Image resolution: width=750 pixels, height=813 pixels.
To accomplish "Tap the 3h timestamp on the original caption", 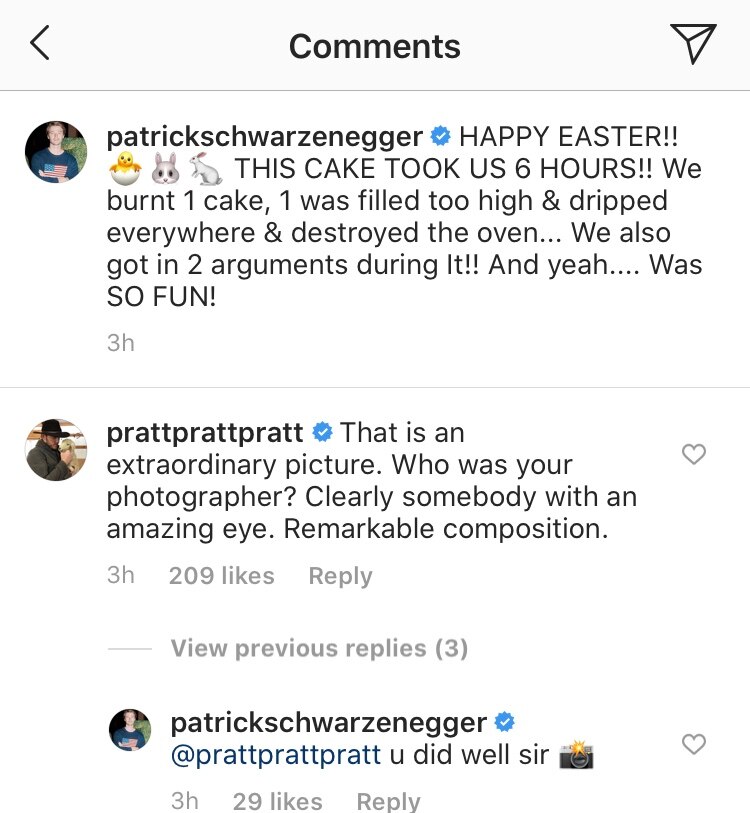I will [122, 341].
